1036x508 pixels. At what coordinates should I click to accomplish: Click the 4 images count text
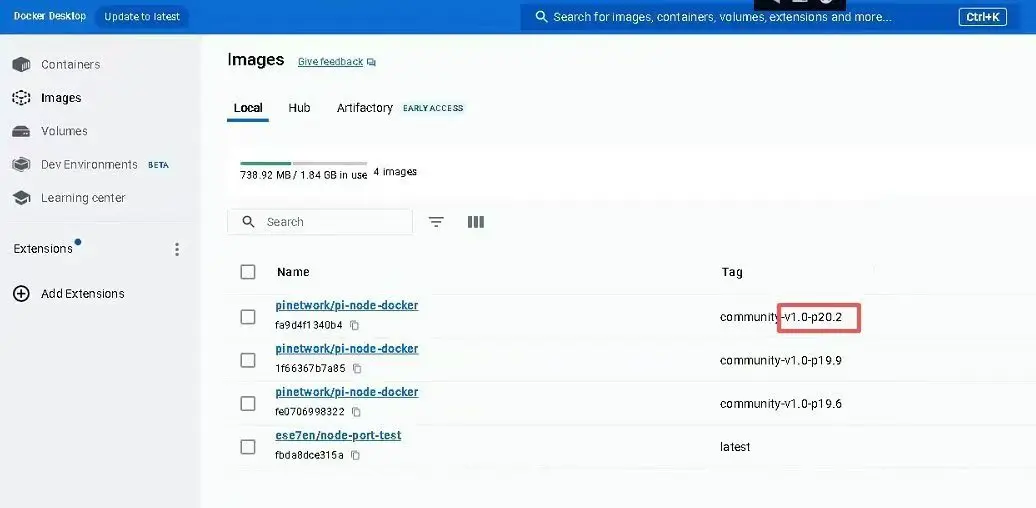coord(395,172)
